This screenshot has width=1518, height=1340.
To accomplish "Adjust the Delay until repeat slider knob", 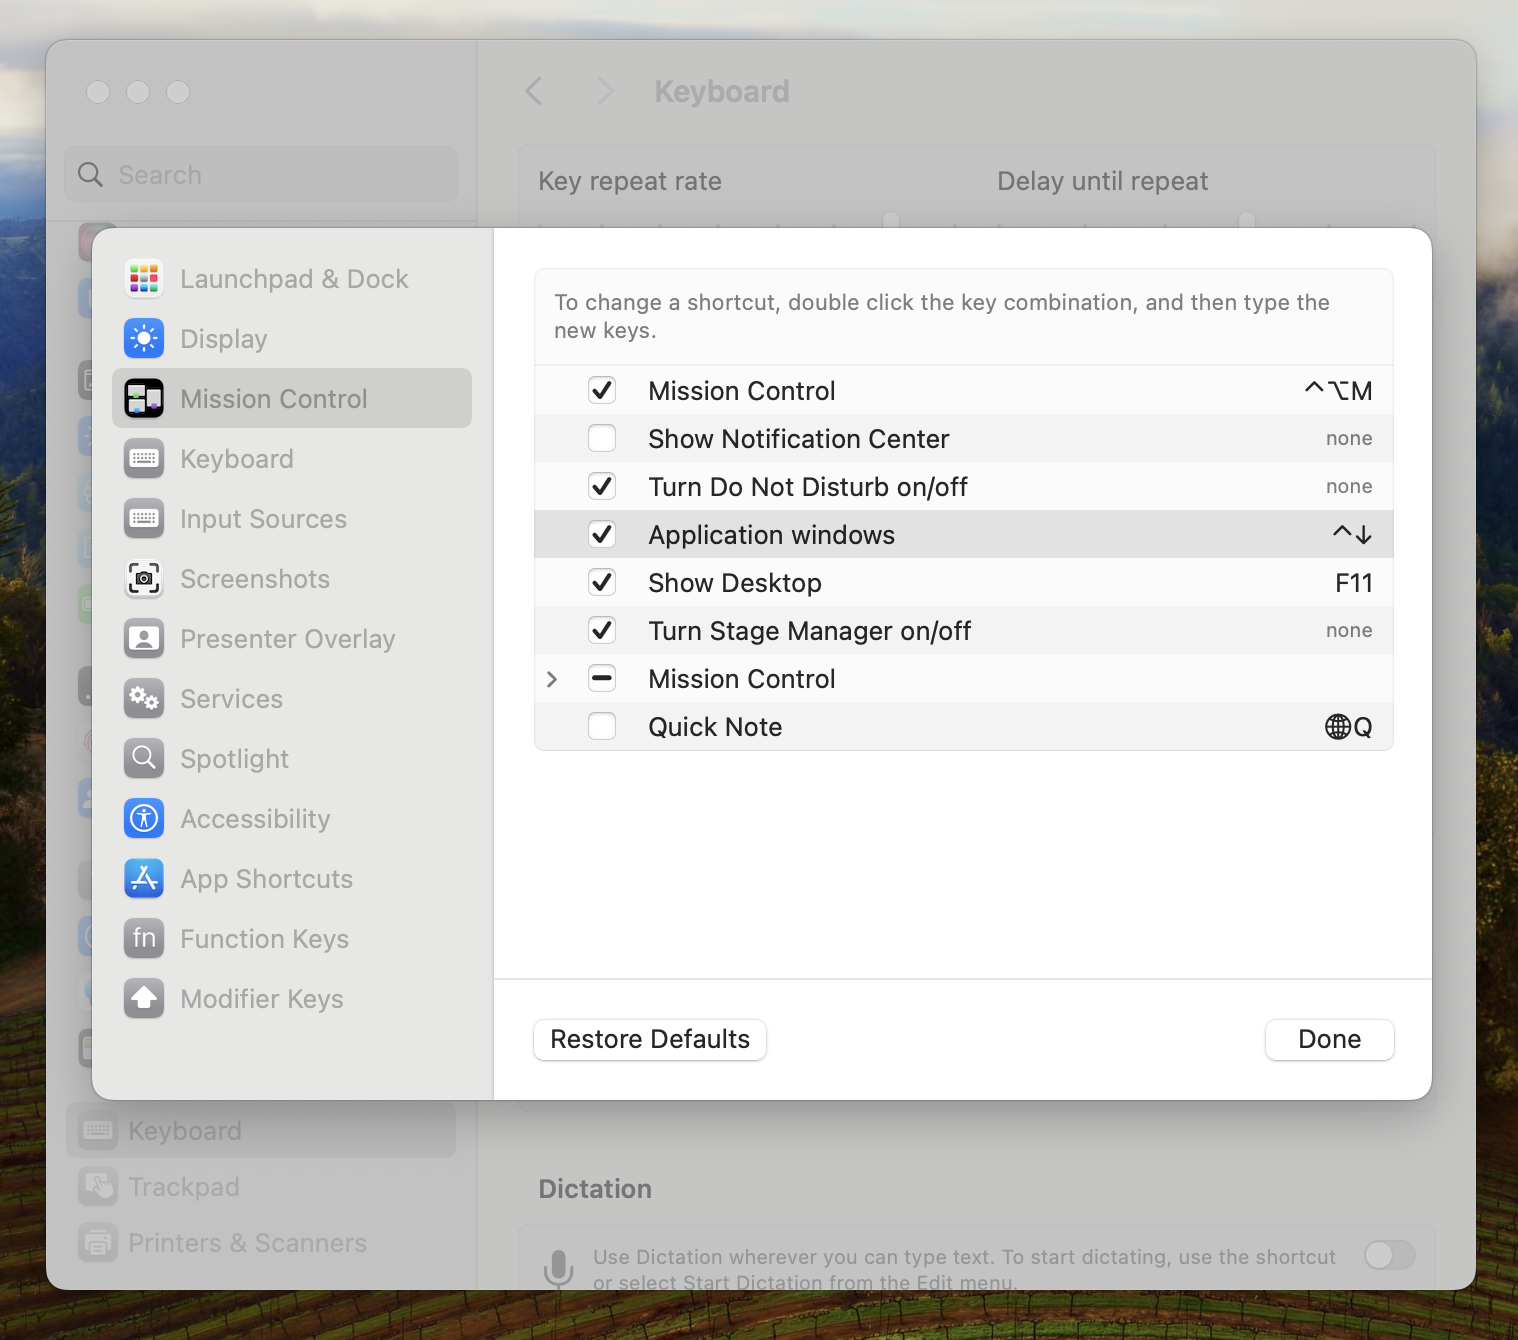I will coord(1247,220).
